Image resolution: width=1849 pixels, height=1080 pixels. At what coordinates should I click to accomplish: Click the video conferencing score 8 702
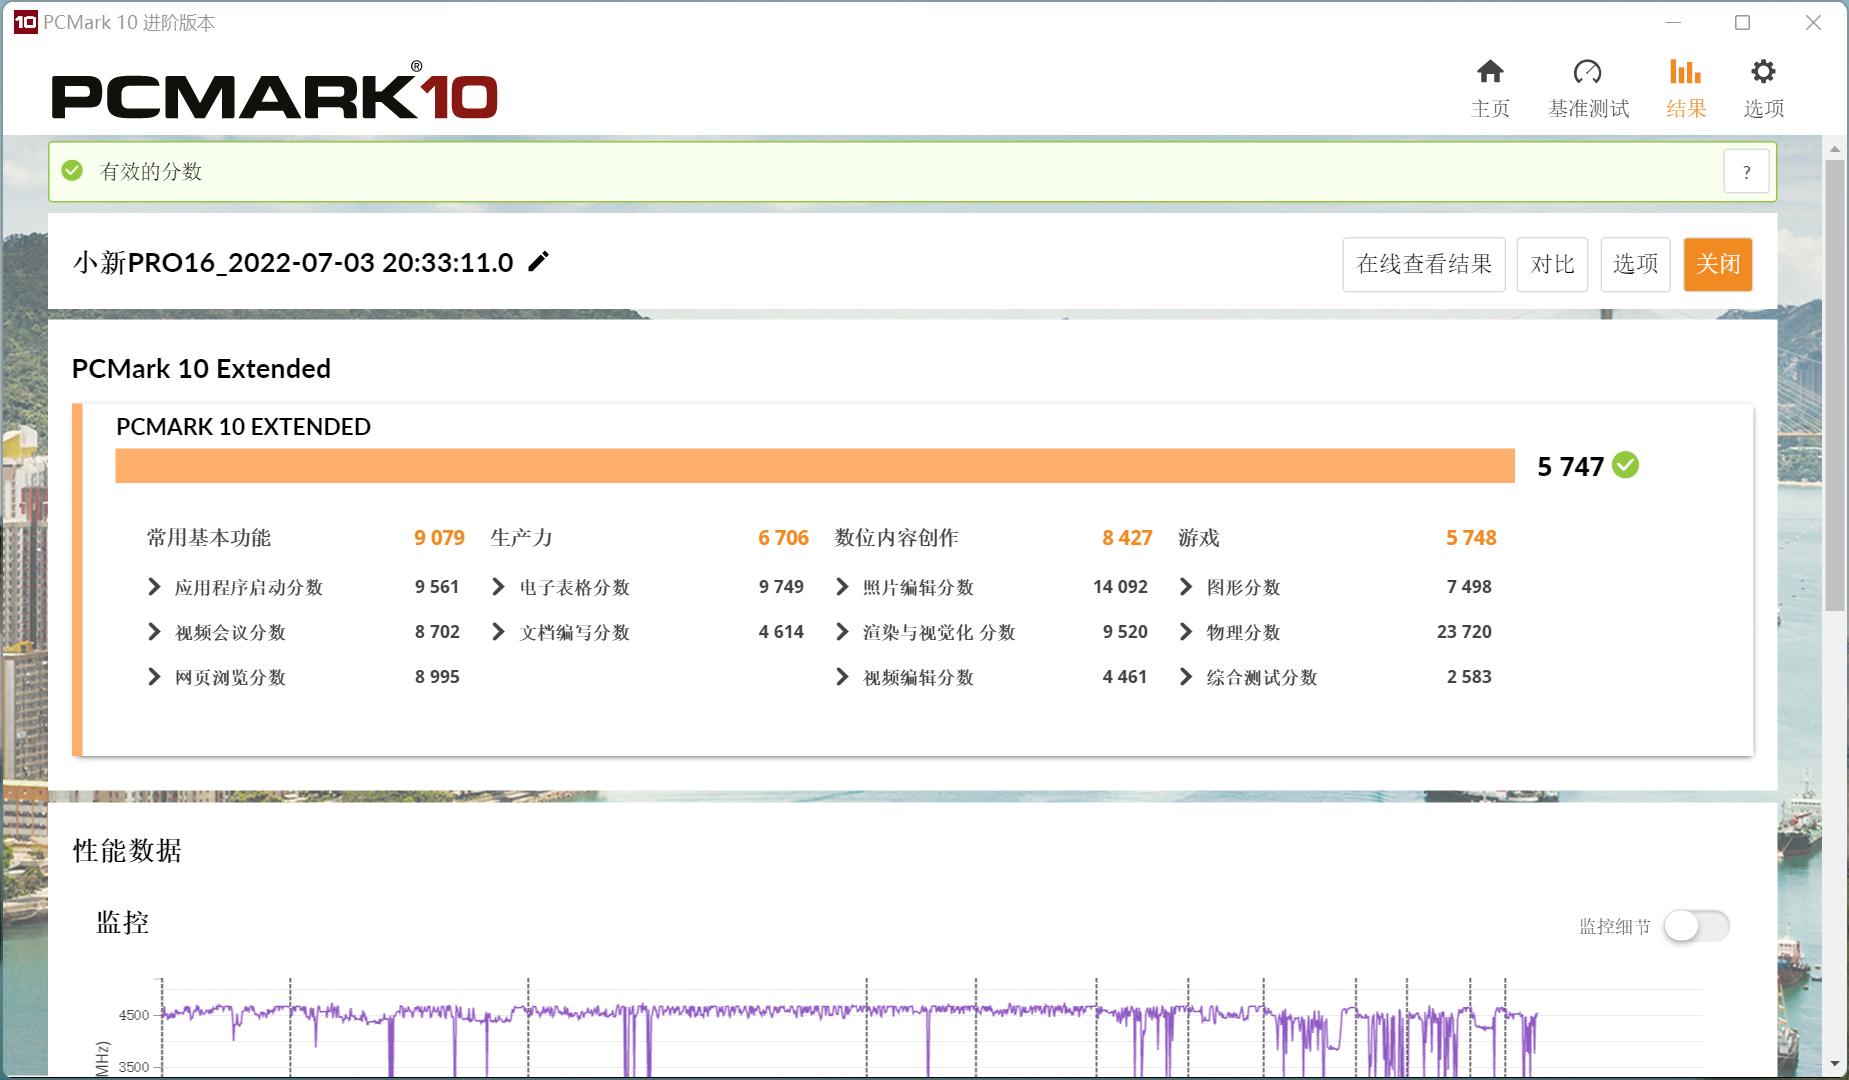tap(437, 632)
